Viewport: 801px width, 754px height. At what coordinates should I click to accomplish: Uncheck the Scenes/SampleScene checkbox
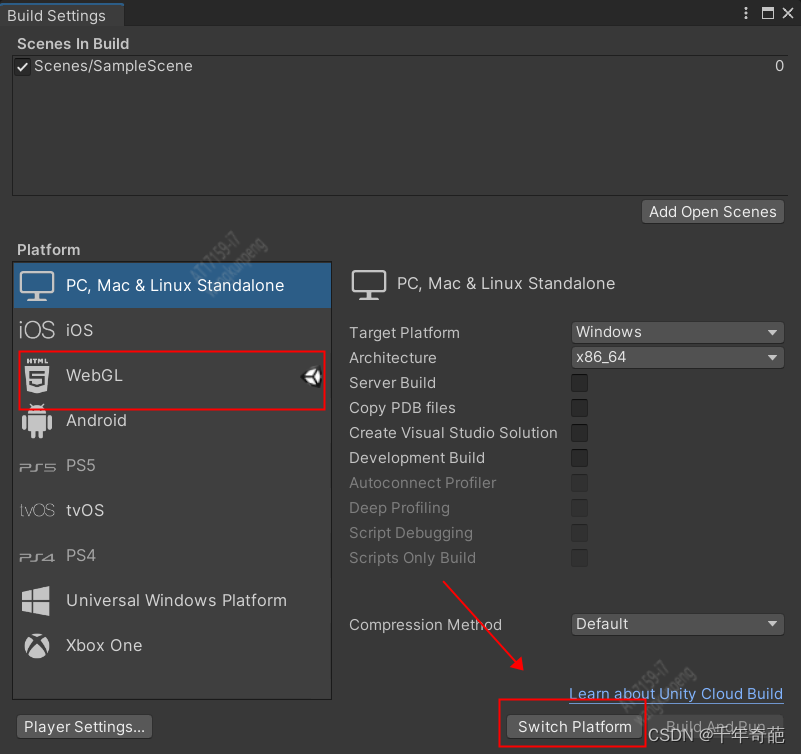point(22,67)
